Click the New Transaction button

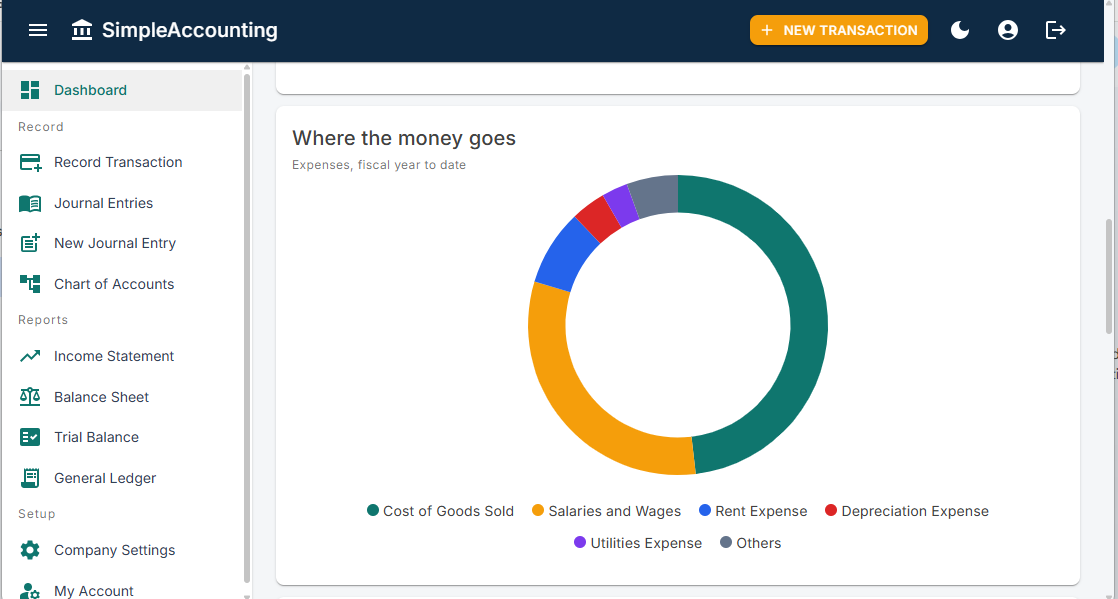838,30
